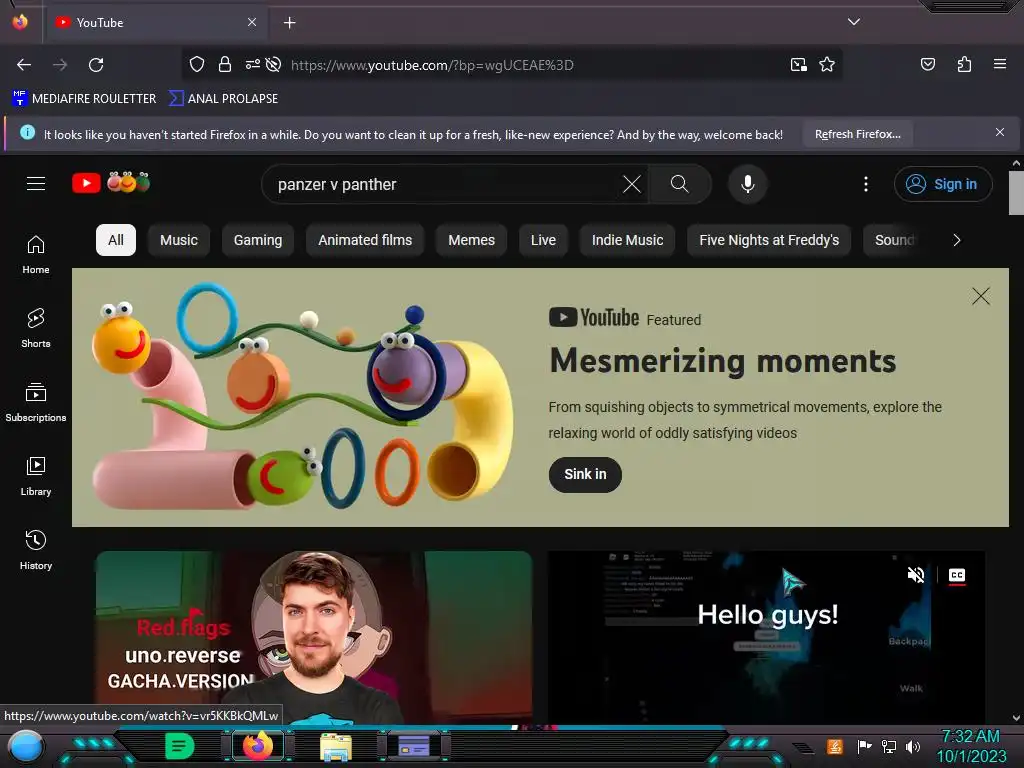Open Shorts in the sidebar
Viewport: 1024px width, 768px height.
click(36, 328)
